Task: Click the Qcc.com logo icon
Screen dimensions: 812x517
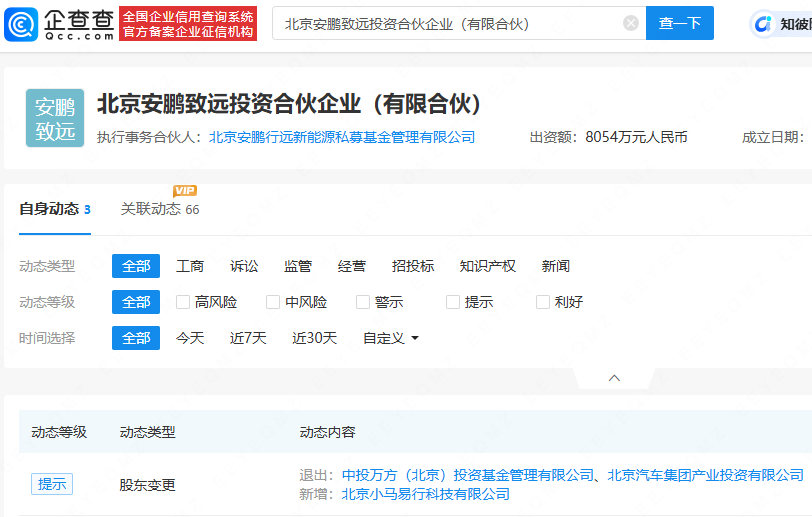Action: coord(22,23)
